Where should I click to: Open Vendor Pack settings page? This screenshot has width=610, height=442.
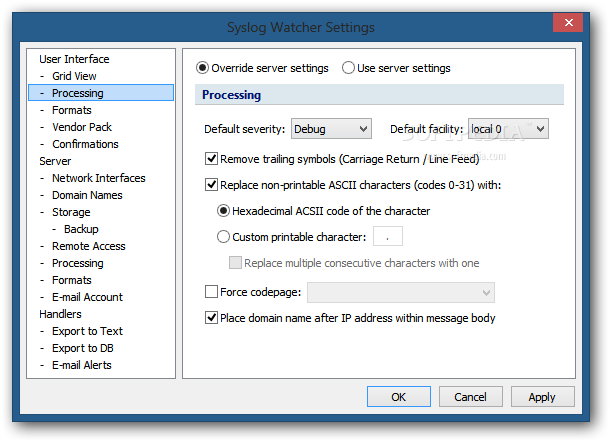pos(82,127)
